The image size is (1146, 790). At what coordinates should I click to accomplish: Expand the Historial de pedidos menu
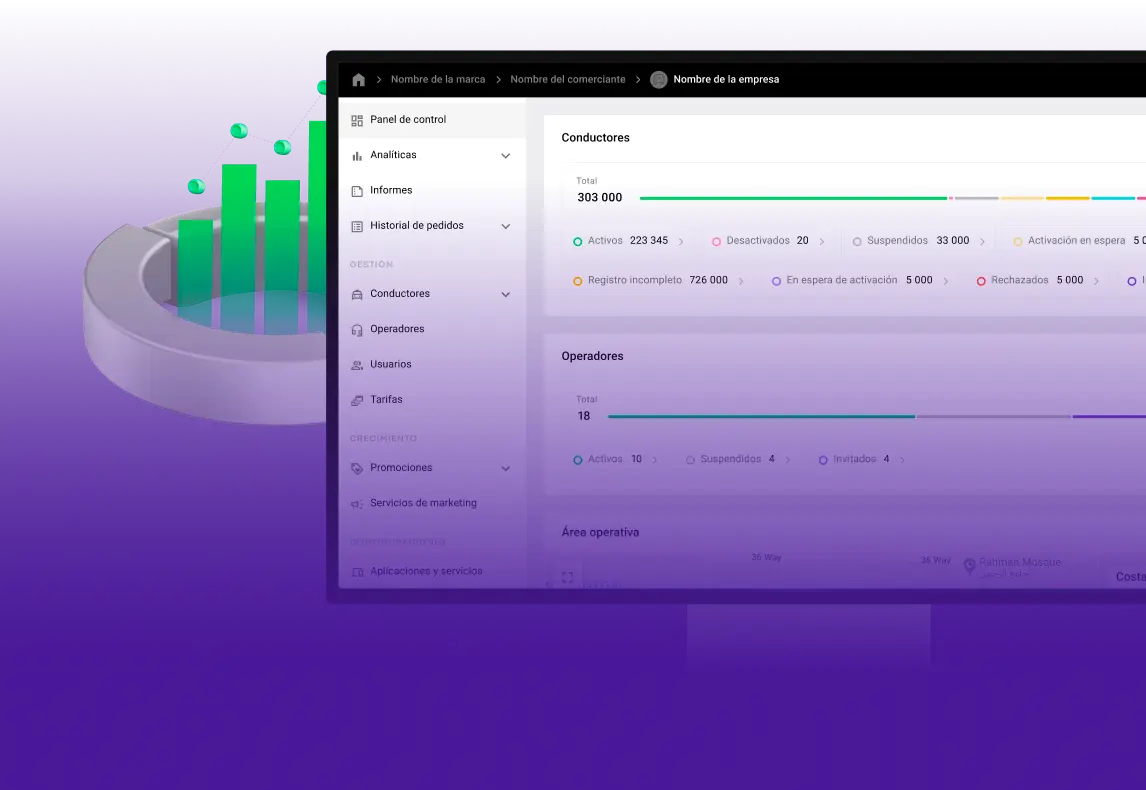point(506,225)
